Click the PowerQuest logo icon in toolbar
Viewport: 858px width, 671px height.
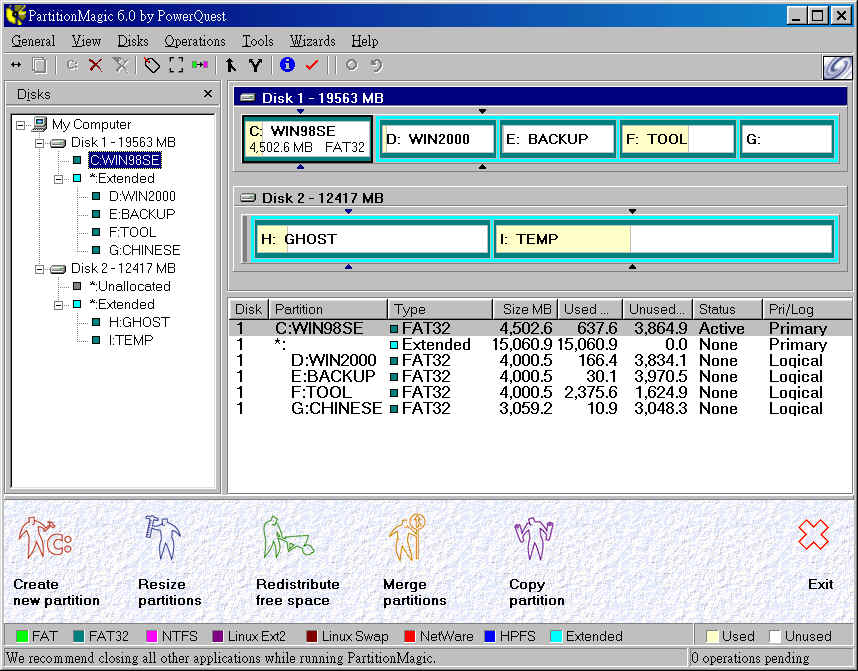pos(838,67)
